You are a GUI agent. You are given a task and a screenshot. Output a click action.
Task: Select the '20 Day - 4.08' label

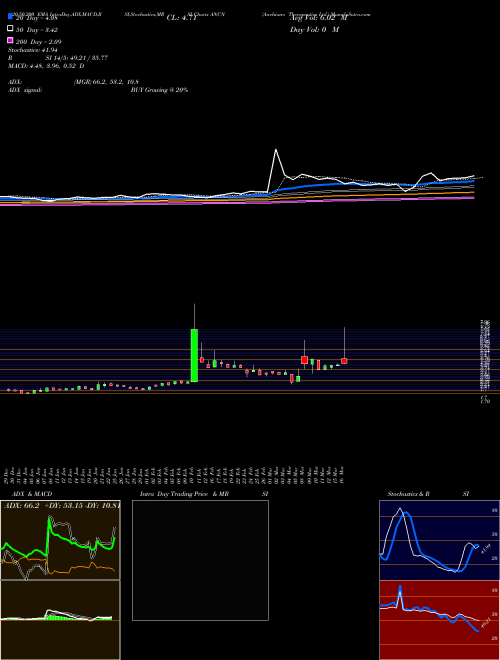click(37, 18)
